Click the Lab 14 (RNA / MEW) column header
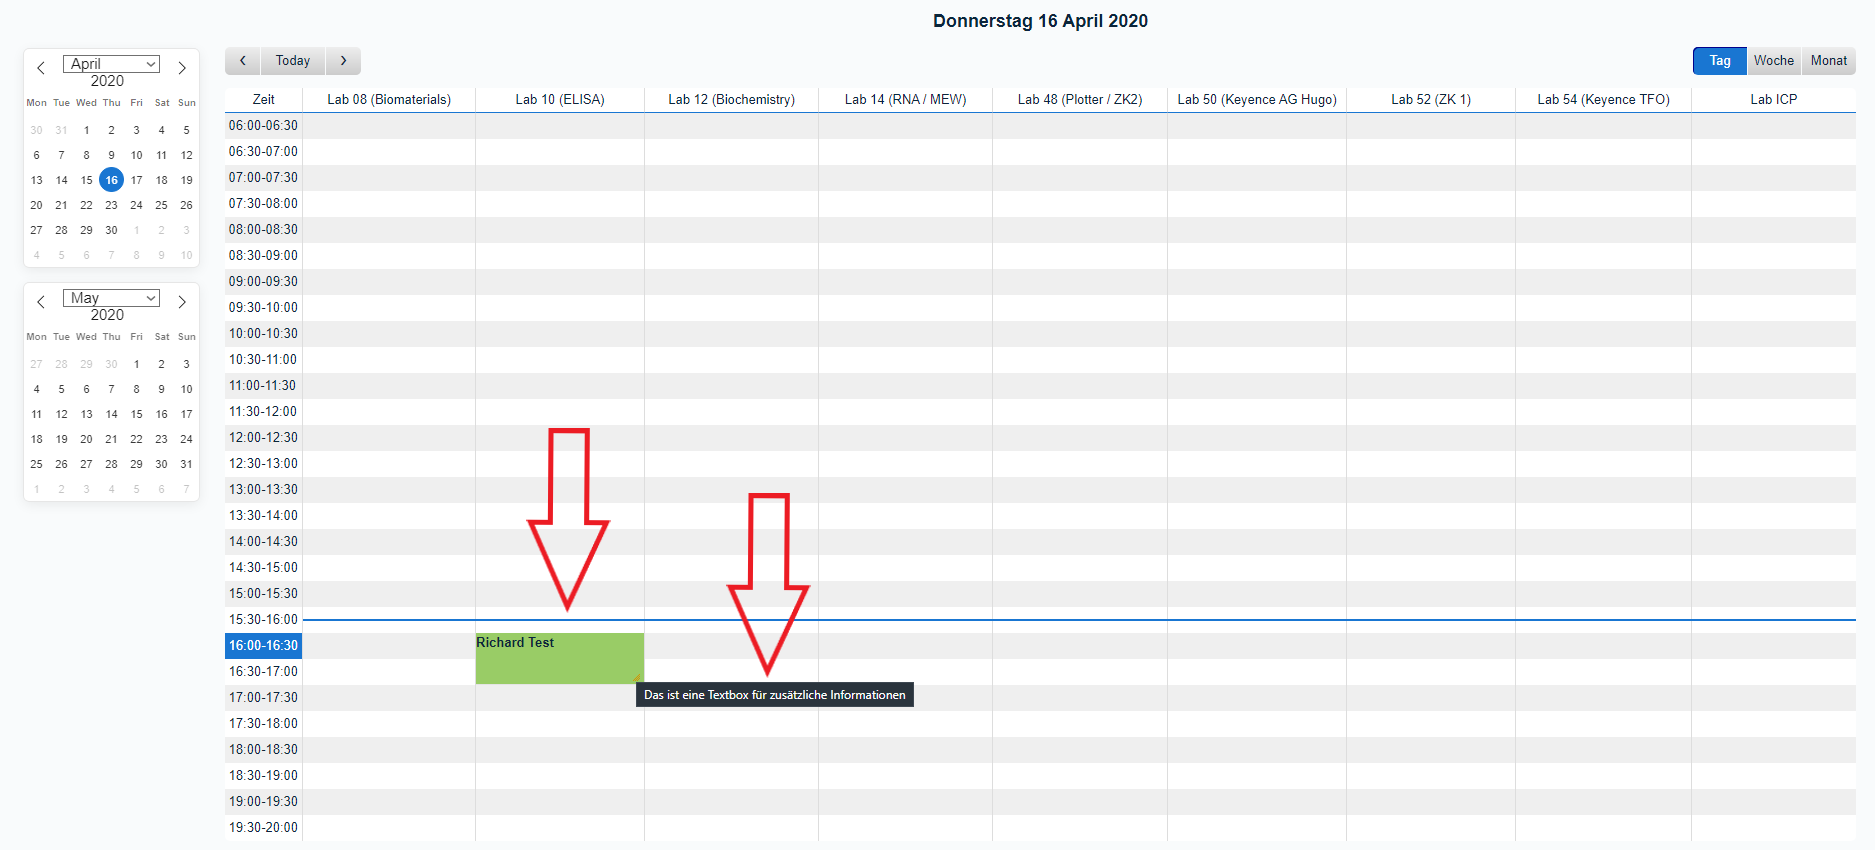Viewport: 1875px width, 850px height. click(905, 100)
